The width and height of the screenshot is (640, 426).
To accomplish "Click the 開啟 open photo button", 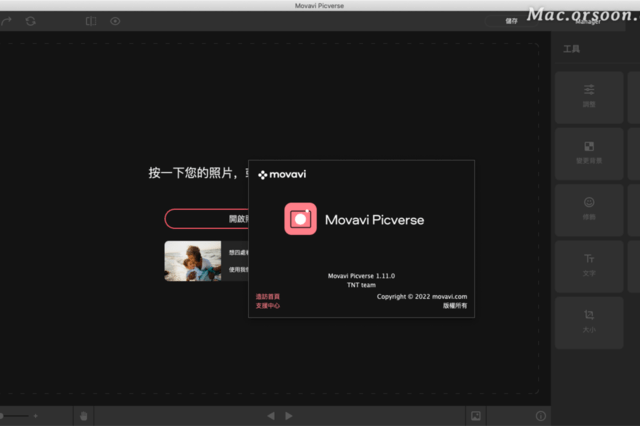I will [x=207, y=219].
